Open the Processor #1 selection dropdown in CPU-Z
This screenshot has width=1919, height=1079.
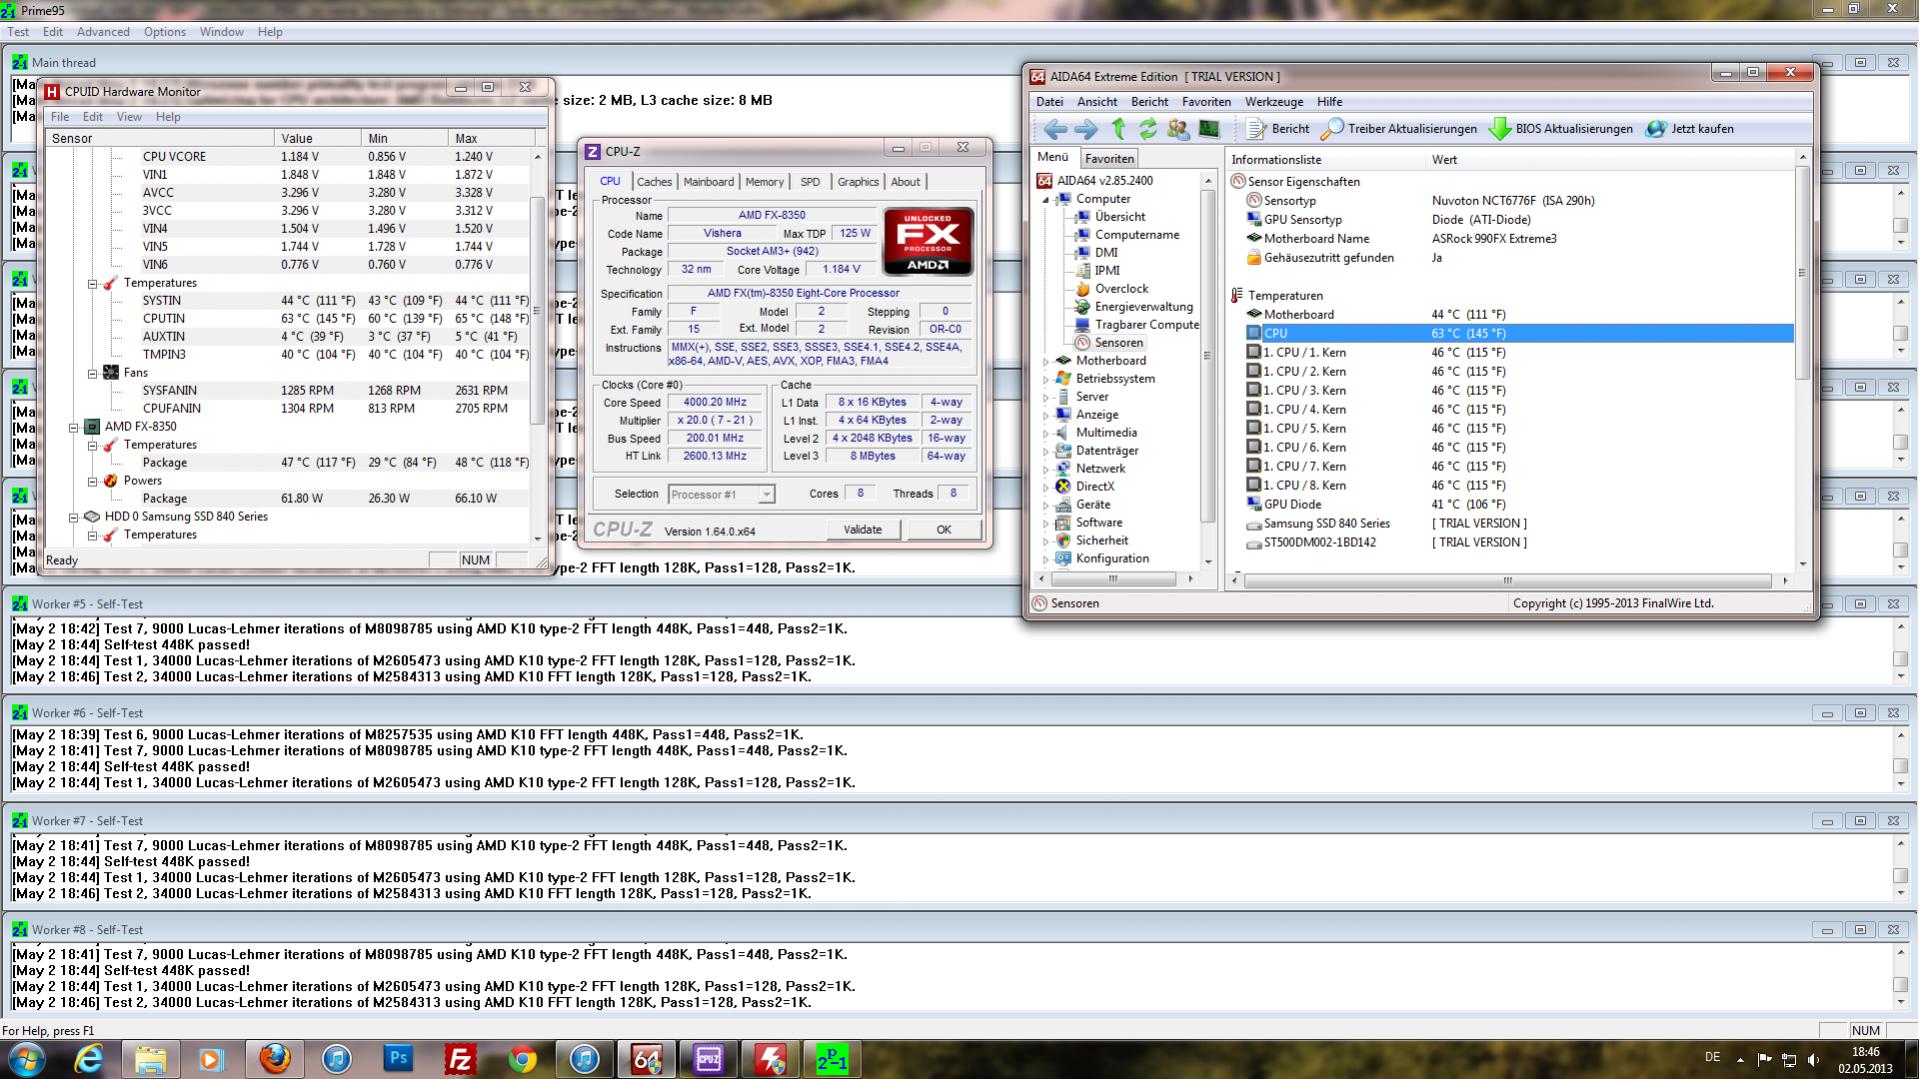pos(766,494)
